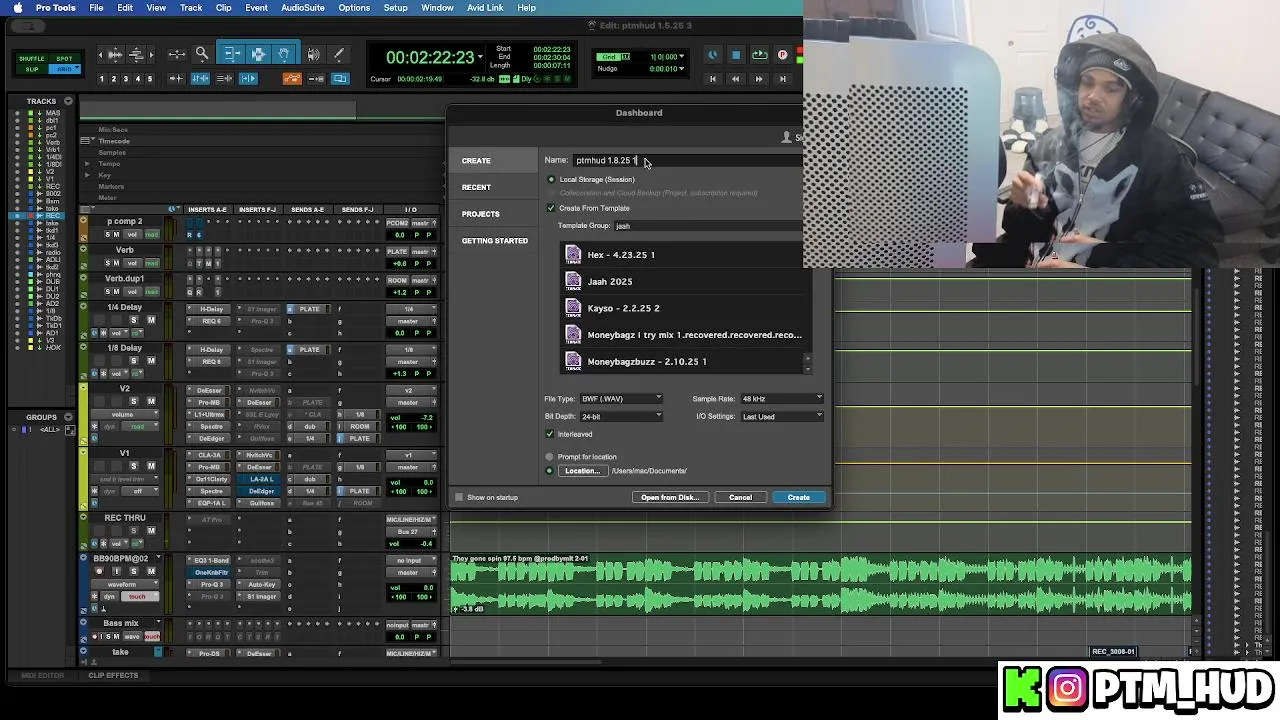This screenshot has height=720, width=1280.
Task: Pick the Grabber hand tool
Action: [283, 55]
